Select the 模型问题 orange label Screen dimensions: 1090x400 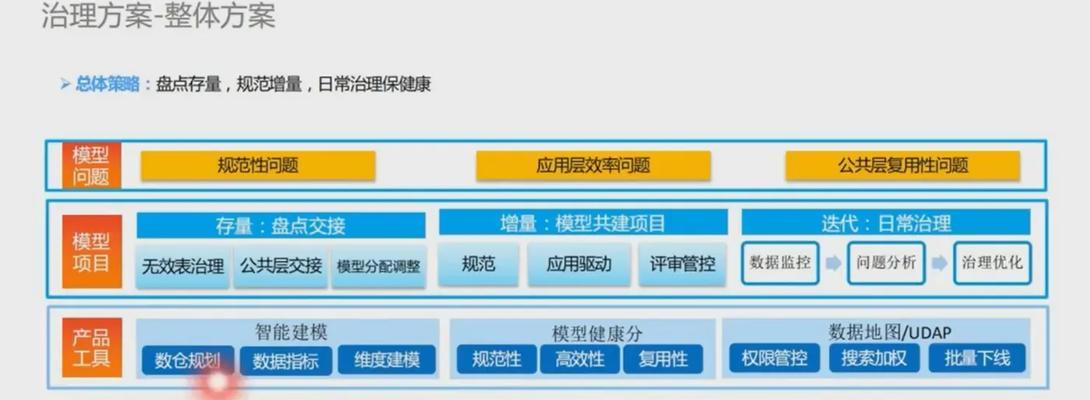pyautogui.click(x=91, y=166)
